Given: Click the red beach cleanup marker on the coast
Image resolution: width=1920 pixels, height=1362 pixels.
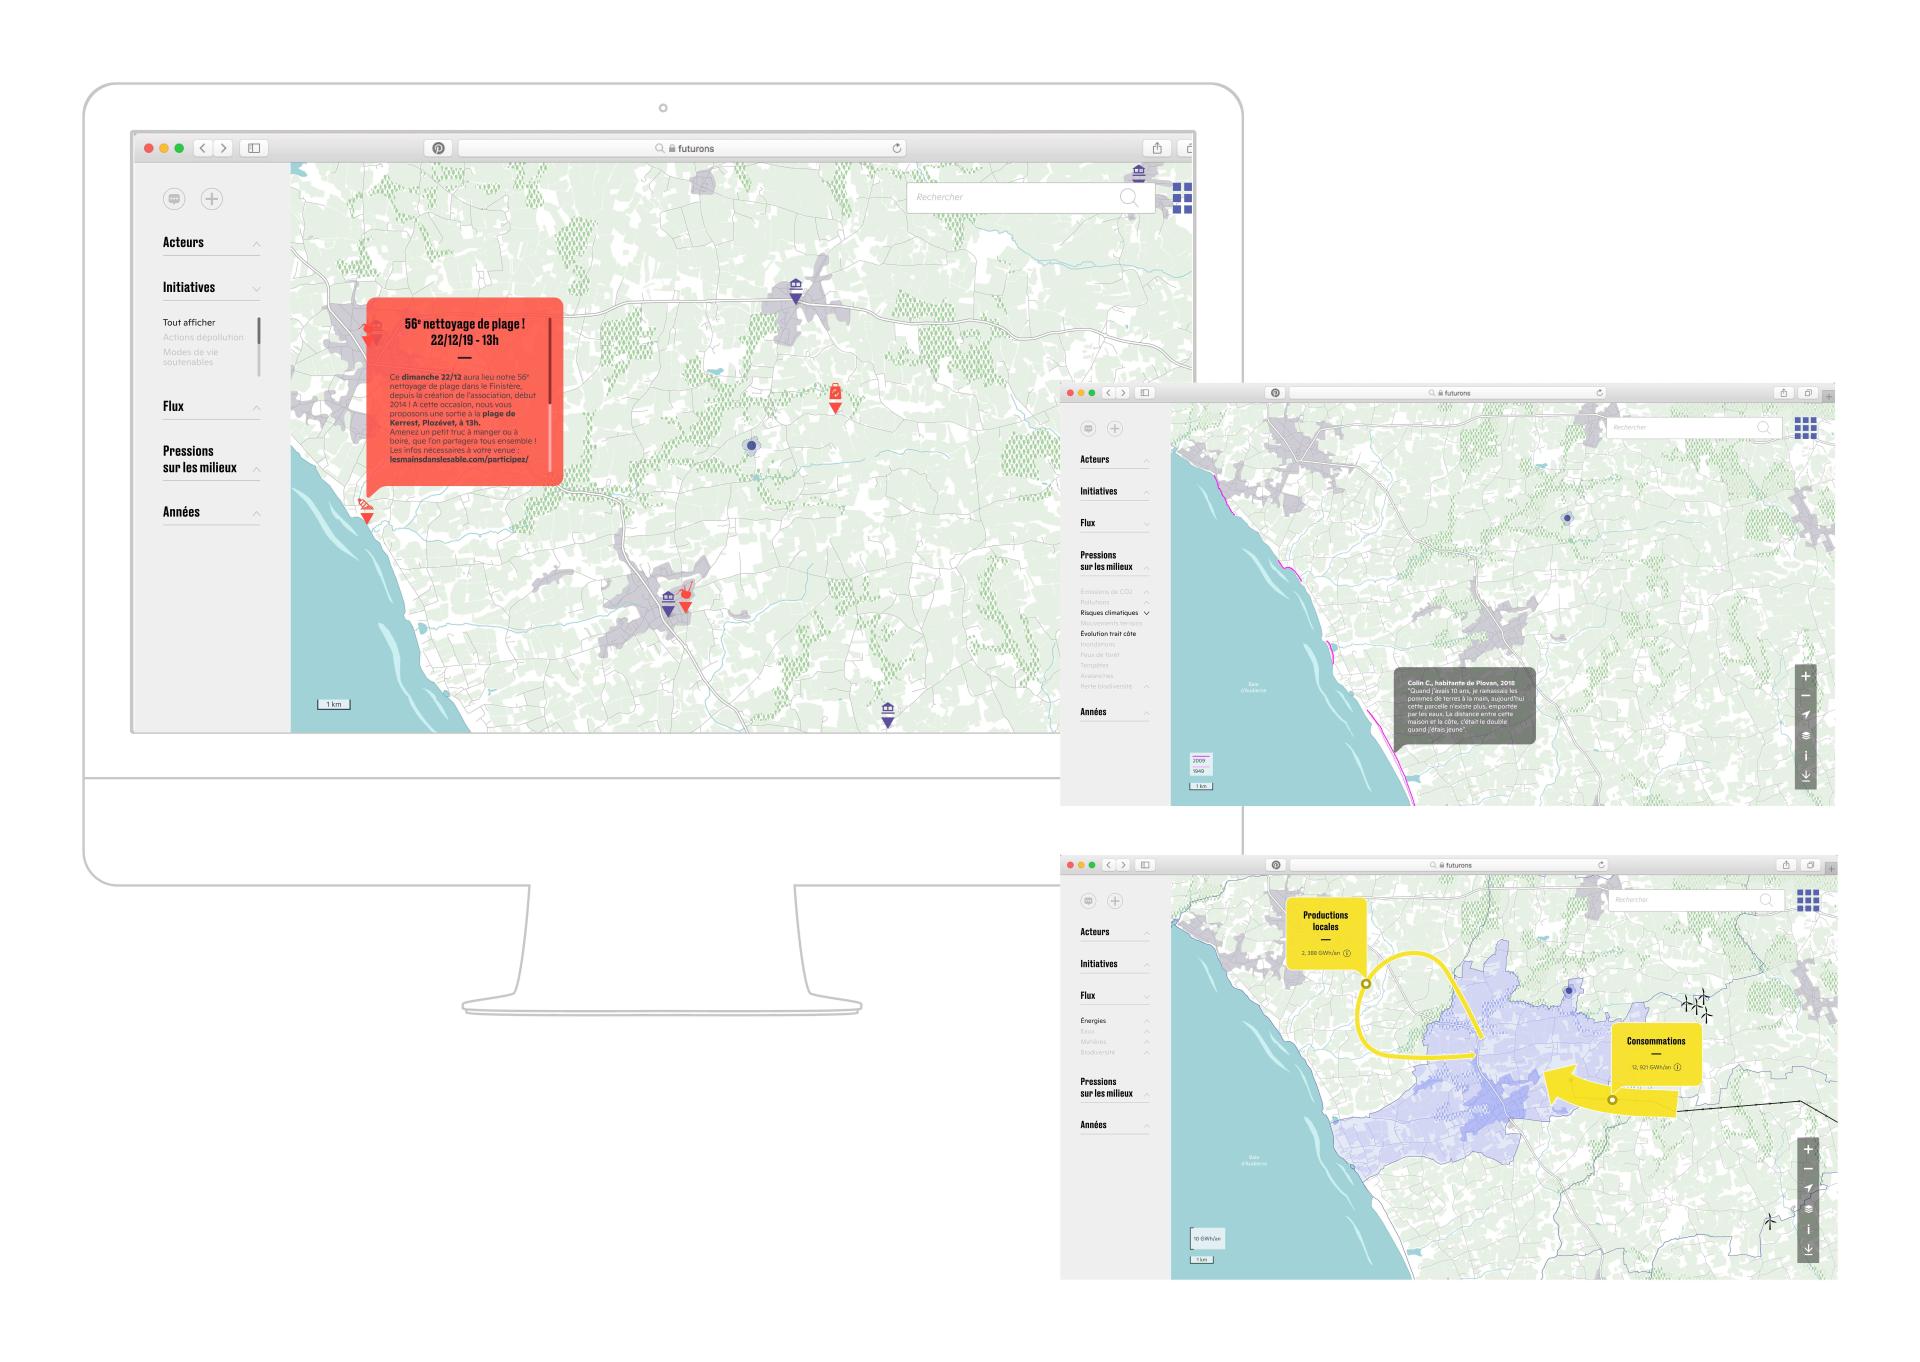Looking at the screenshot, I should click(366, 511).
